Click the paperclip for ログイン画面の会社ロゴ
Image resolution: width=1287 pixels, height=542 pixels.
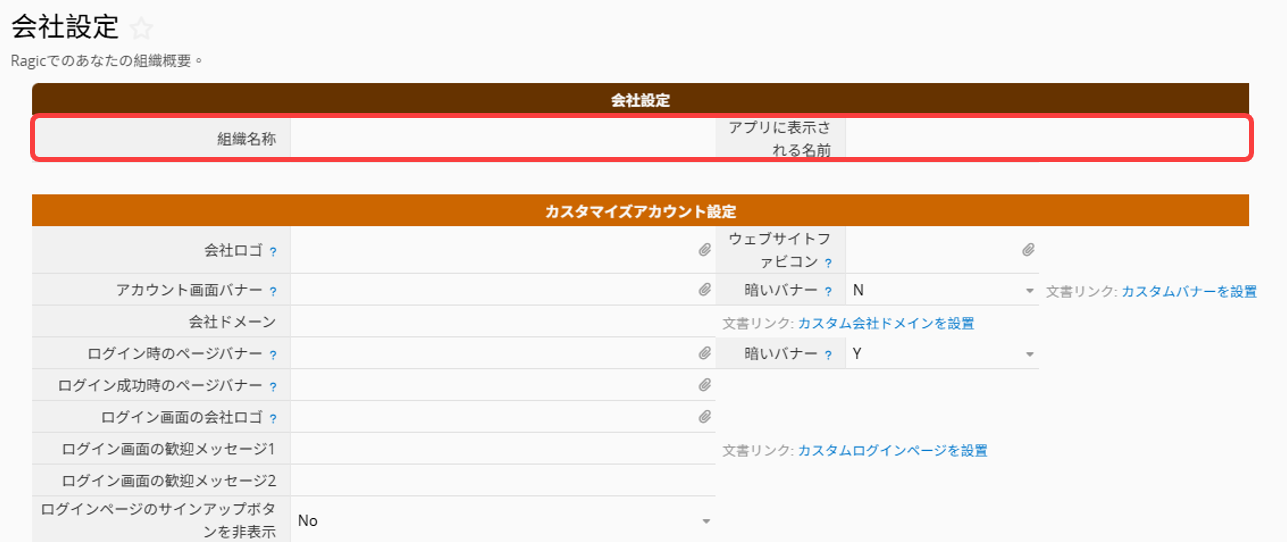point(705,417)
